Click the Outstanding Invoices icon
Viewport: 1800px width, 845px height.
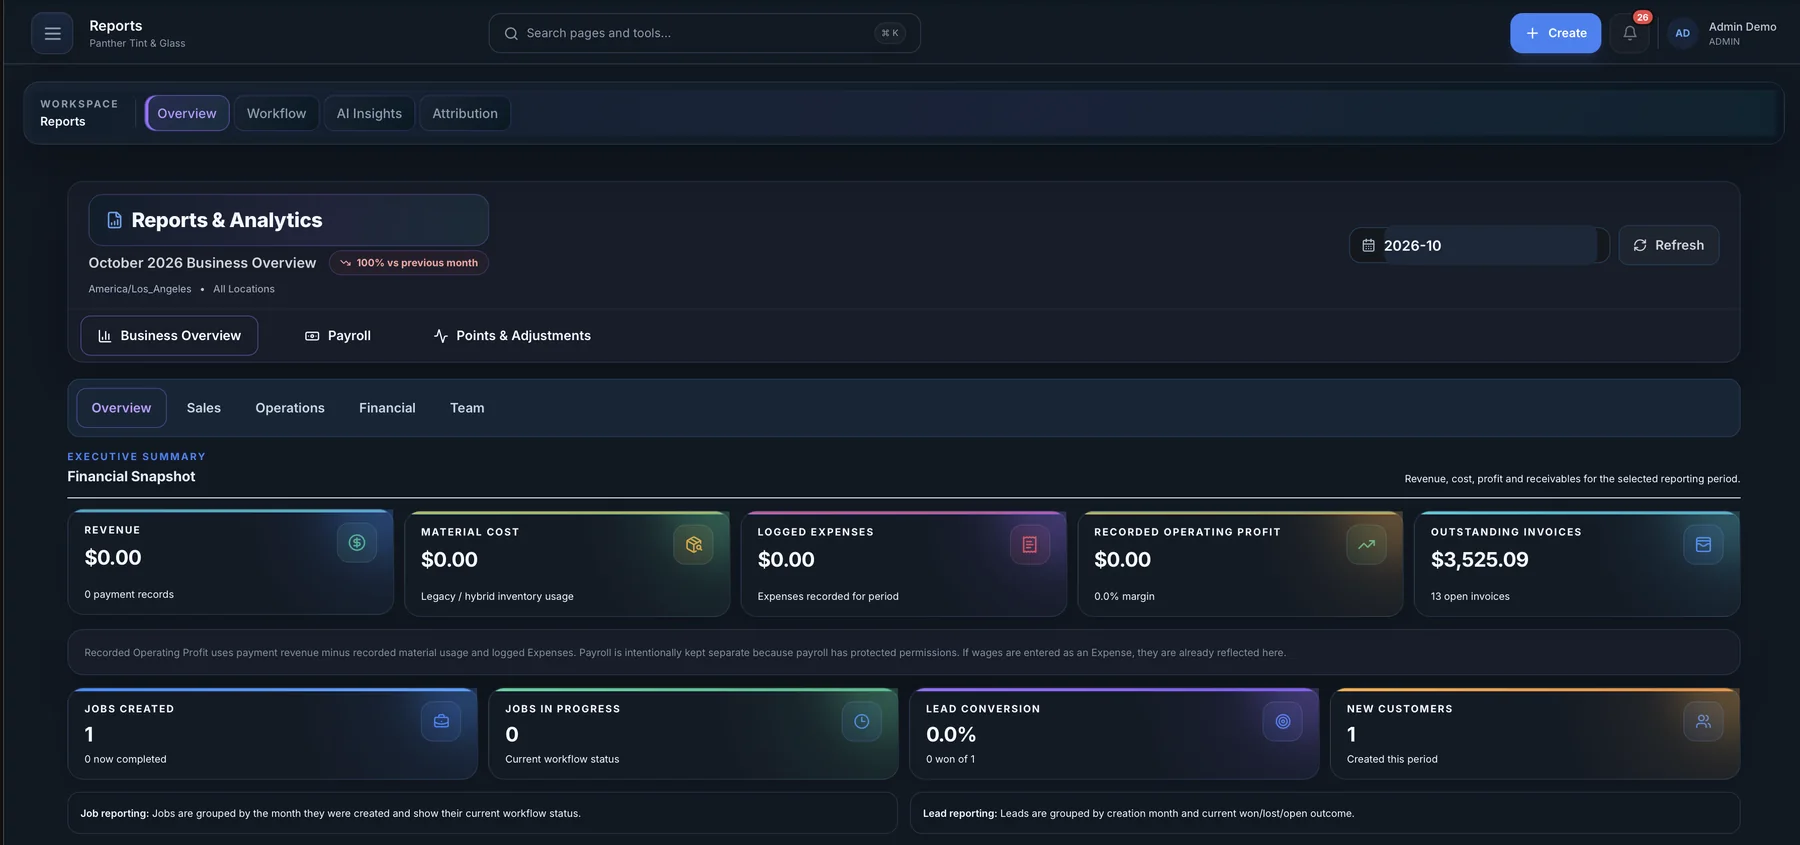pos(1704,545)
